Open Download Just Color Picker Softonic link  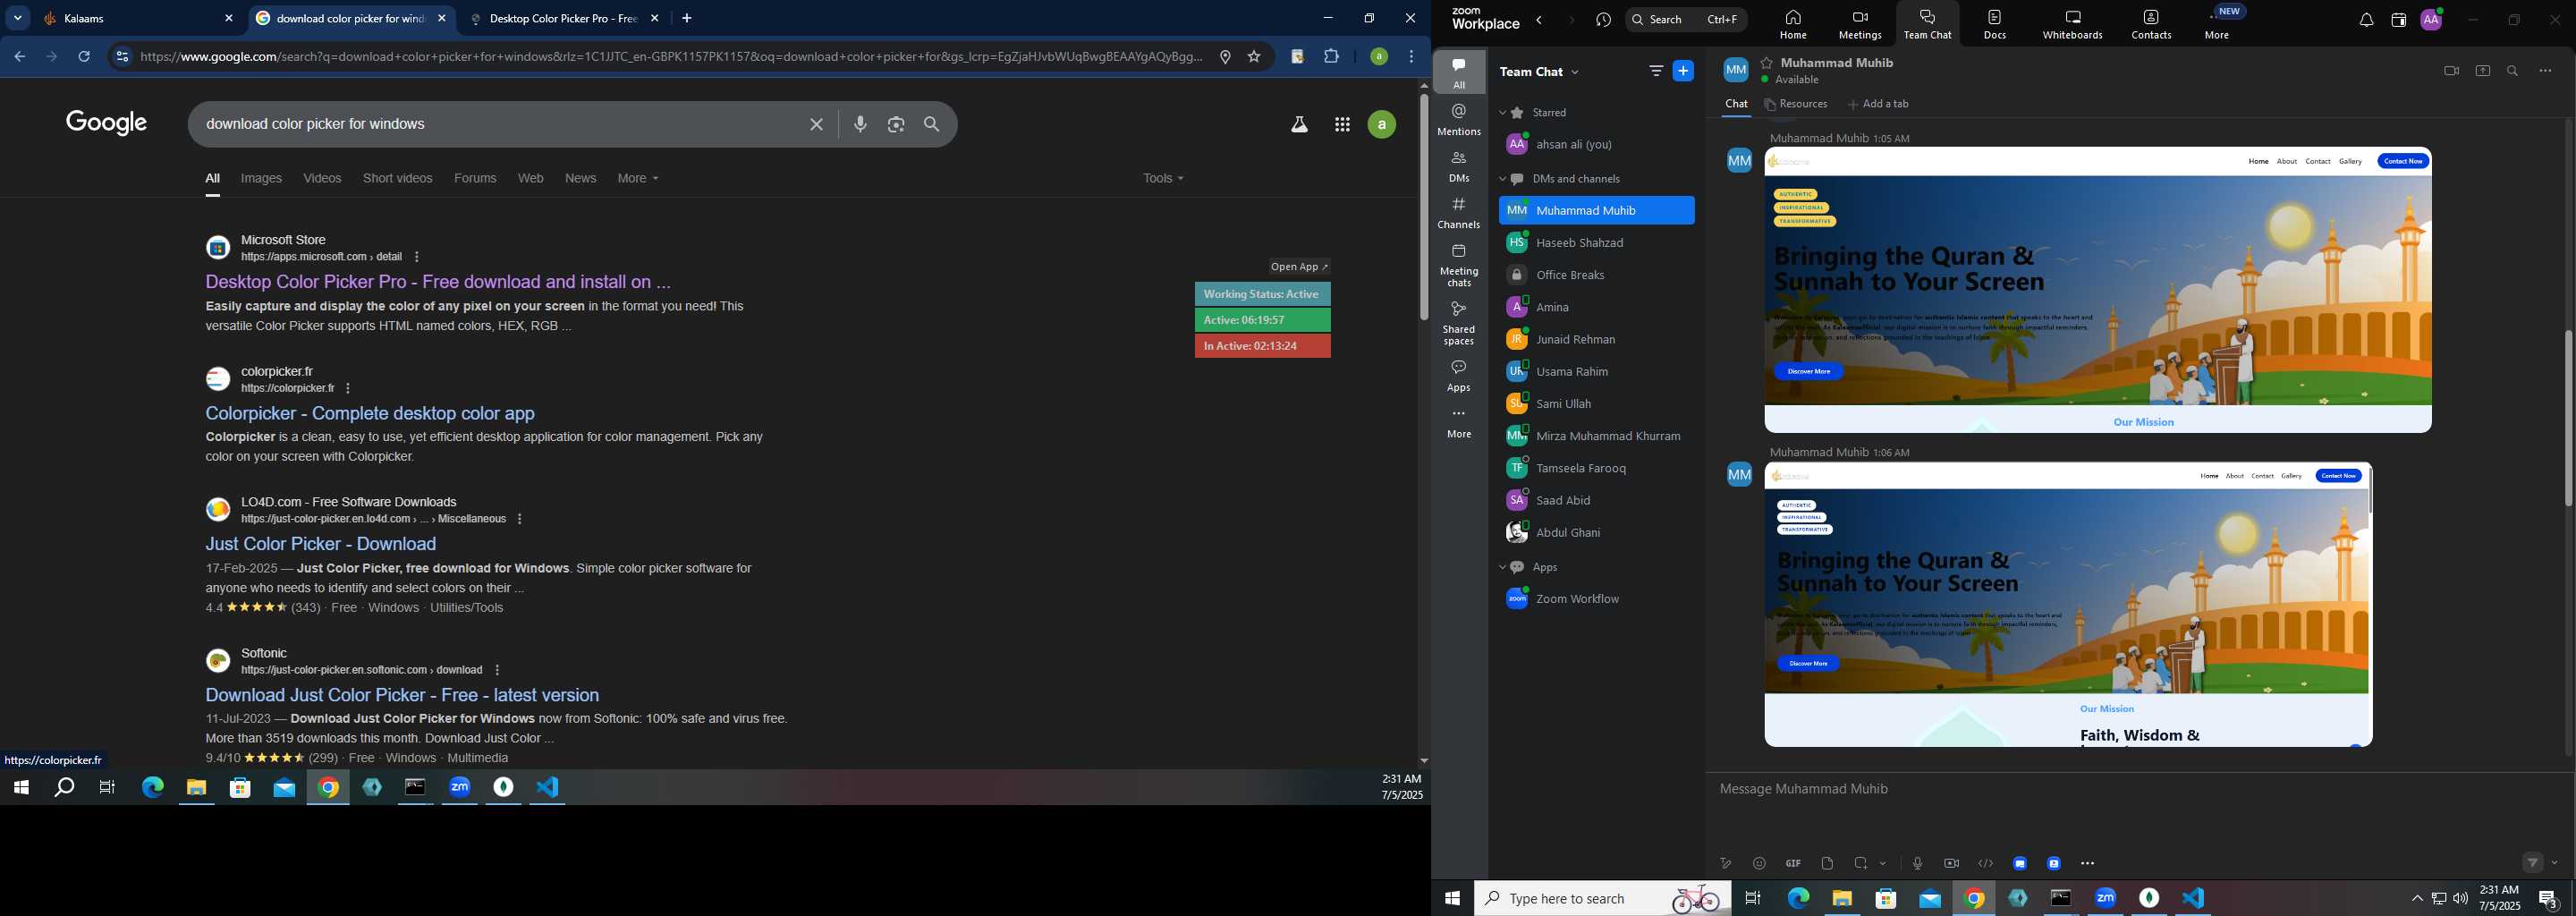click(x=402, y=695)
